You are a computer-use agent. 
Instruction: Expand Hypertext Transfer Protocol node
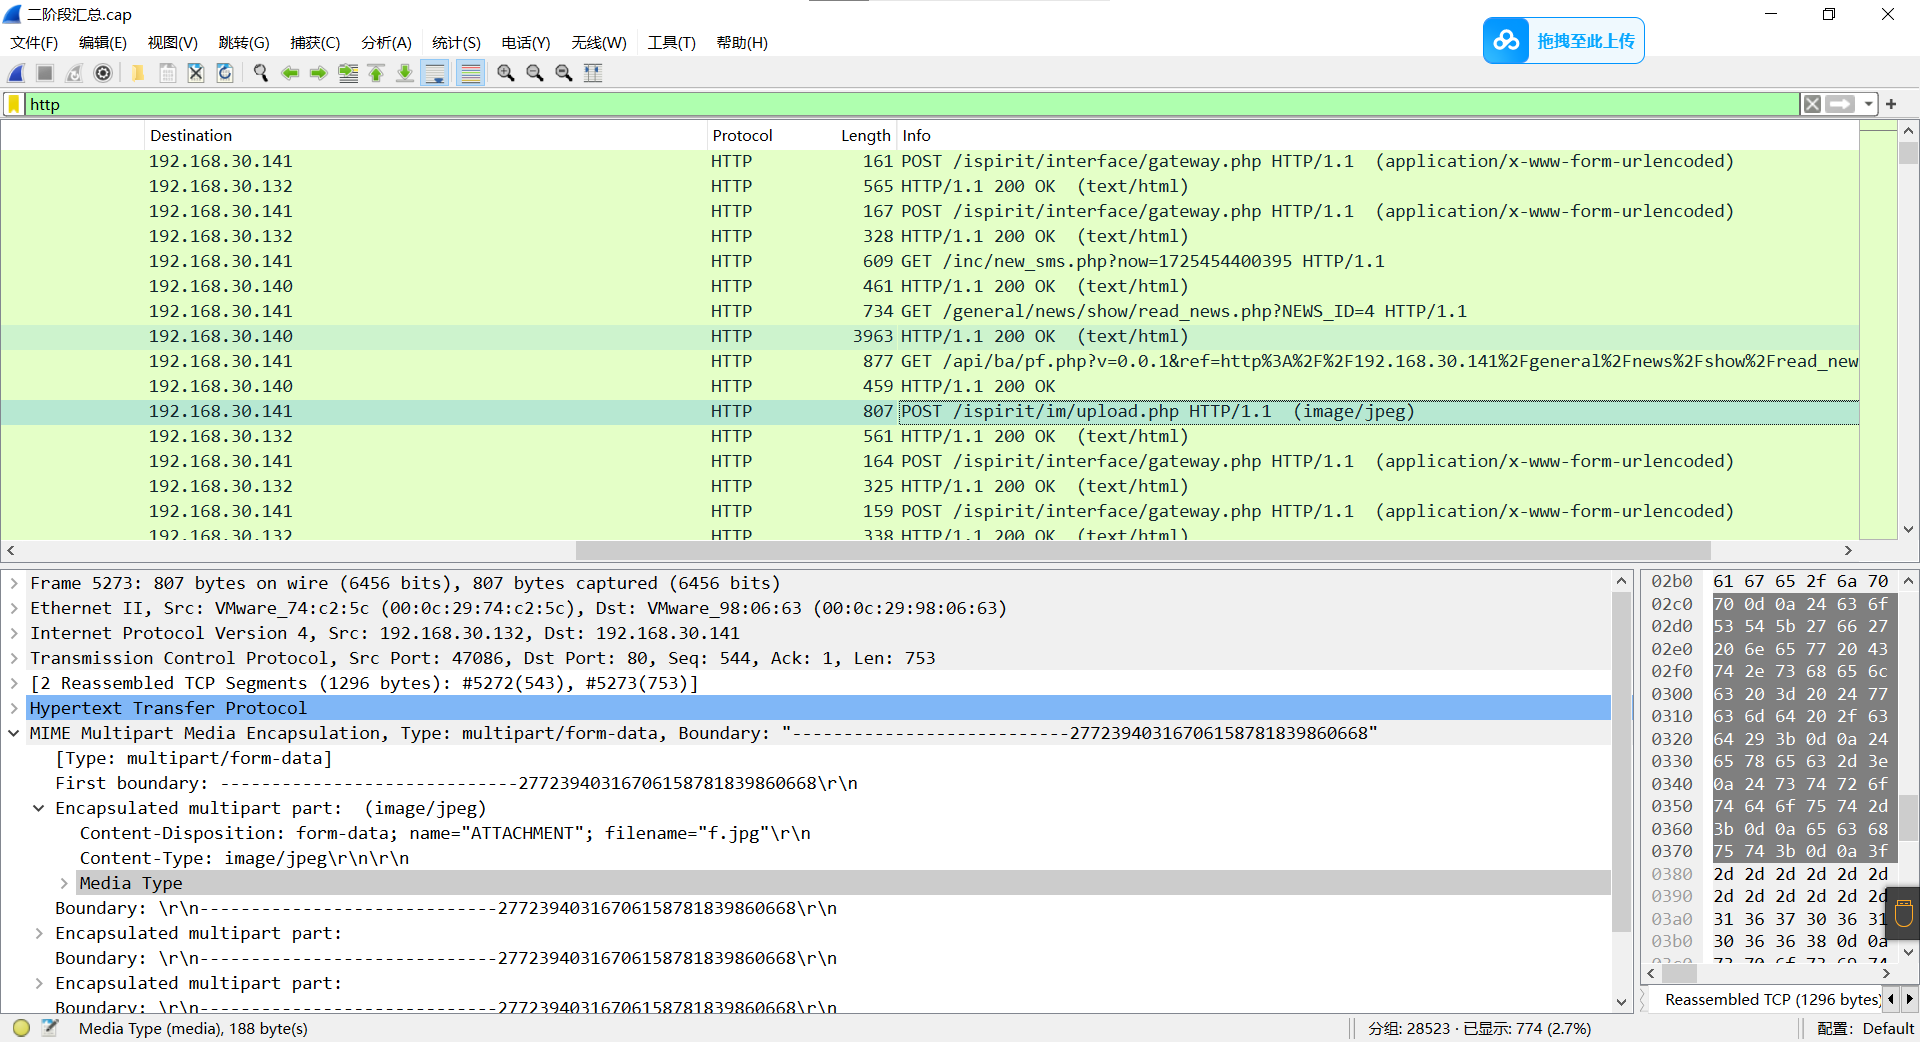coord(14,708)
